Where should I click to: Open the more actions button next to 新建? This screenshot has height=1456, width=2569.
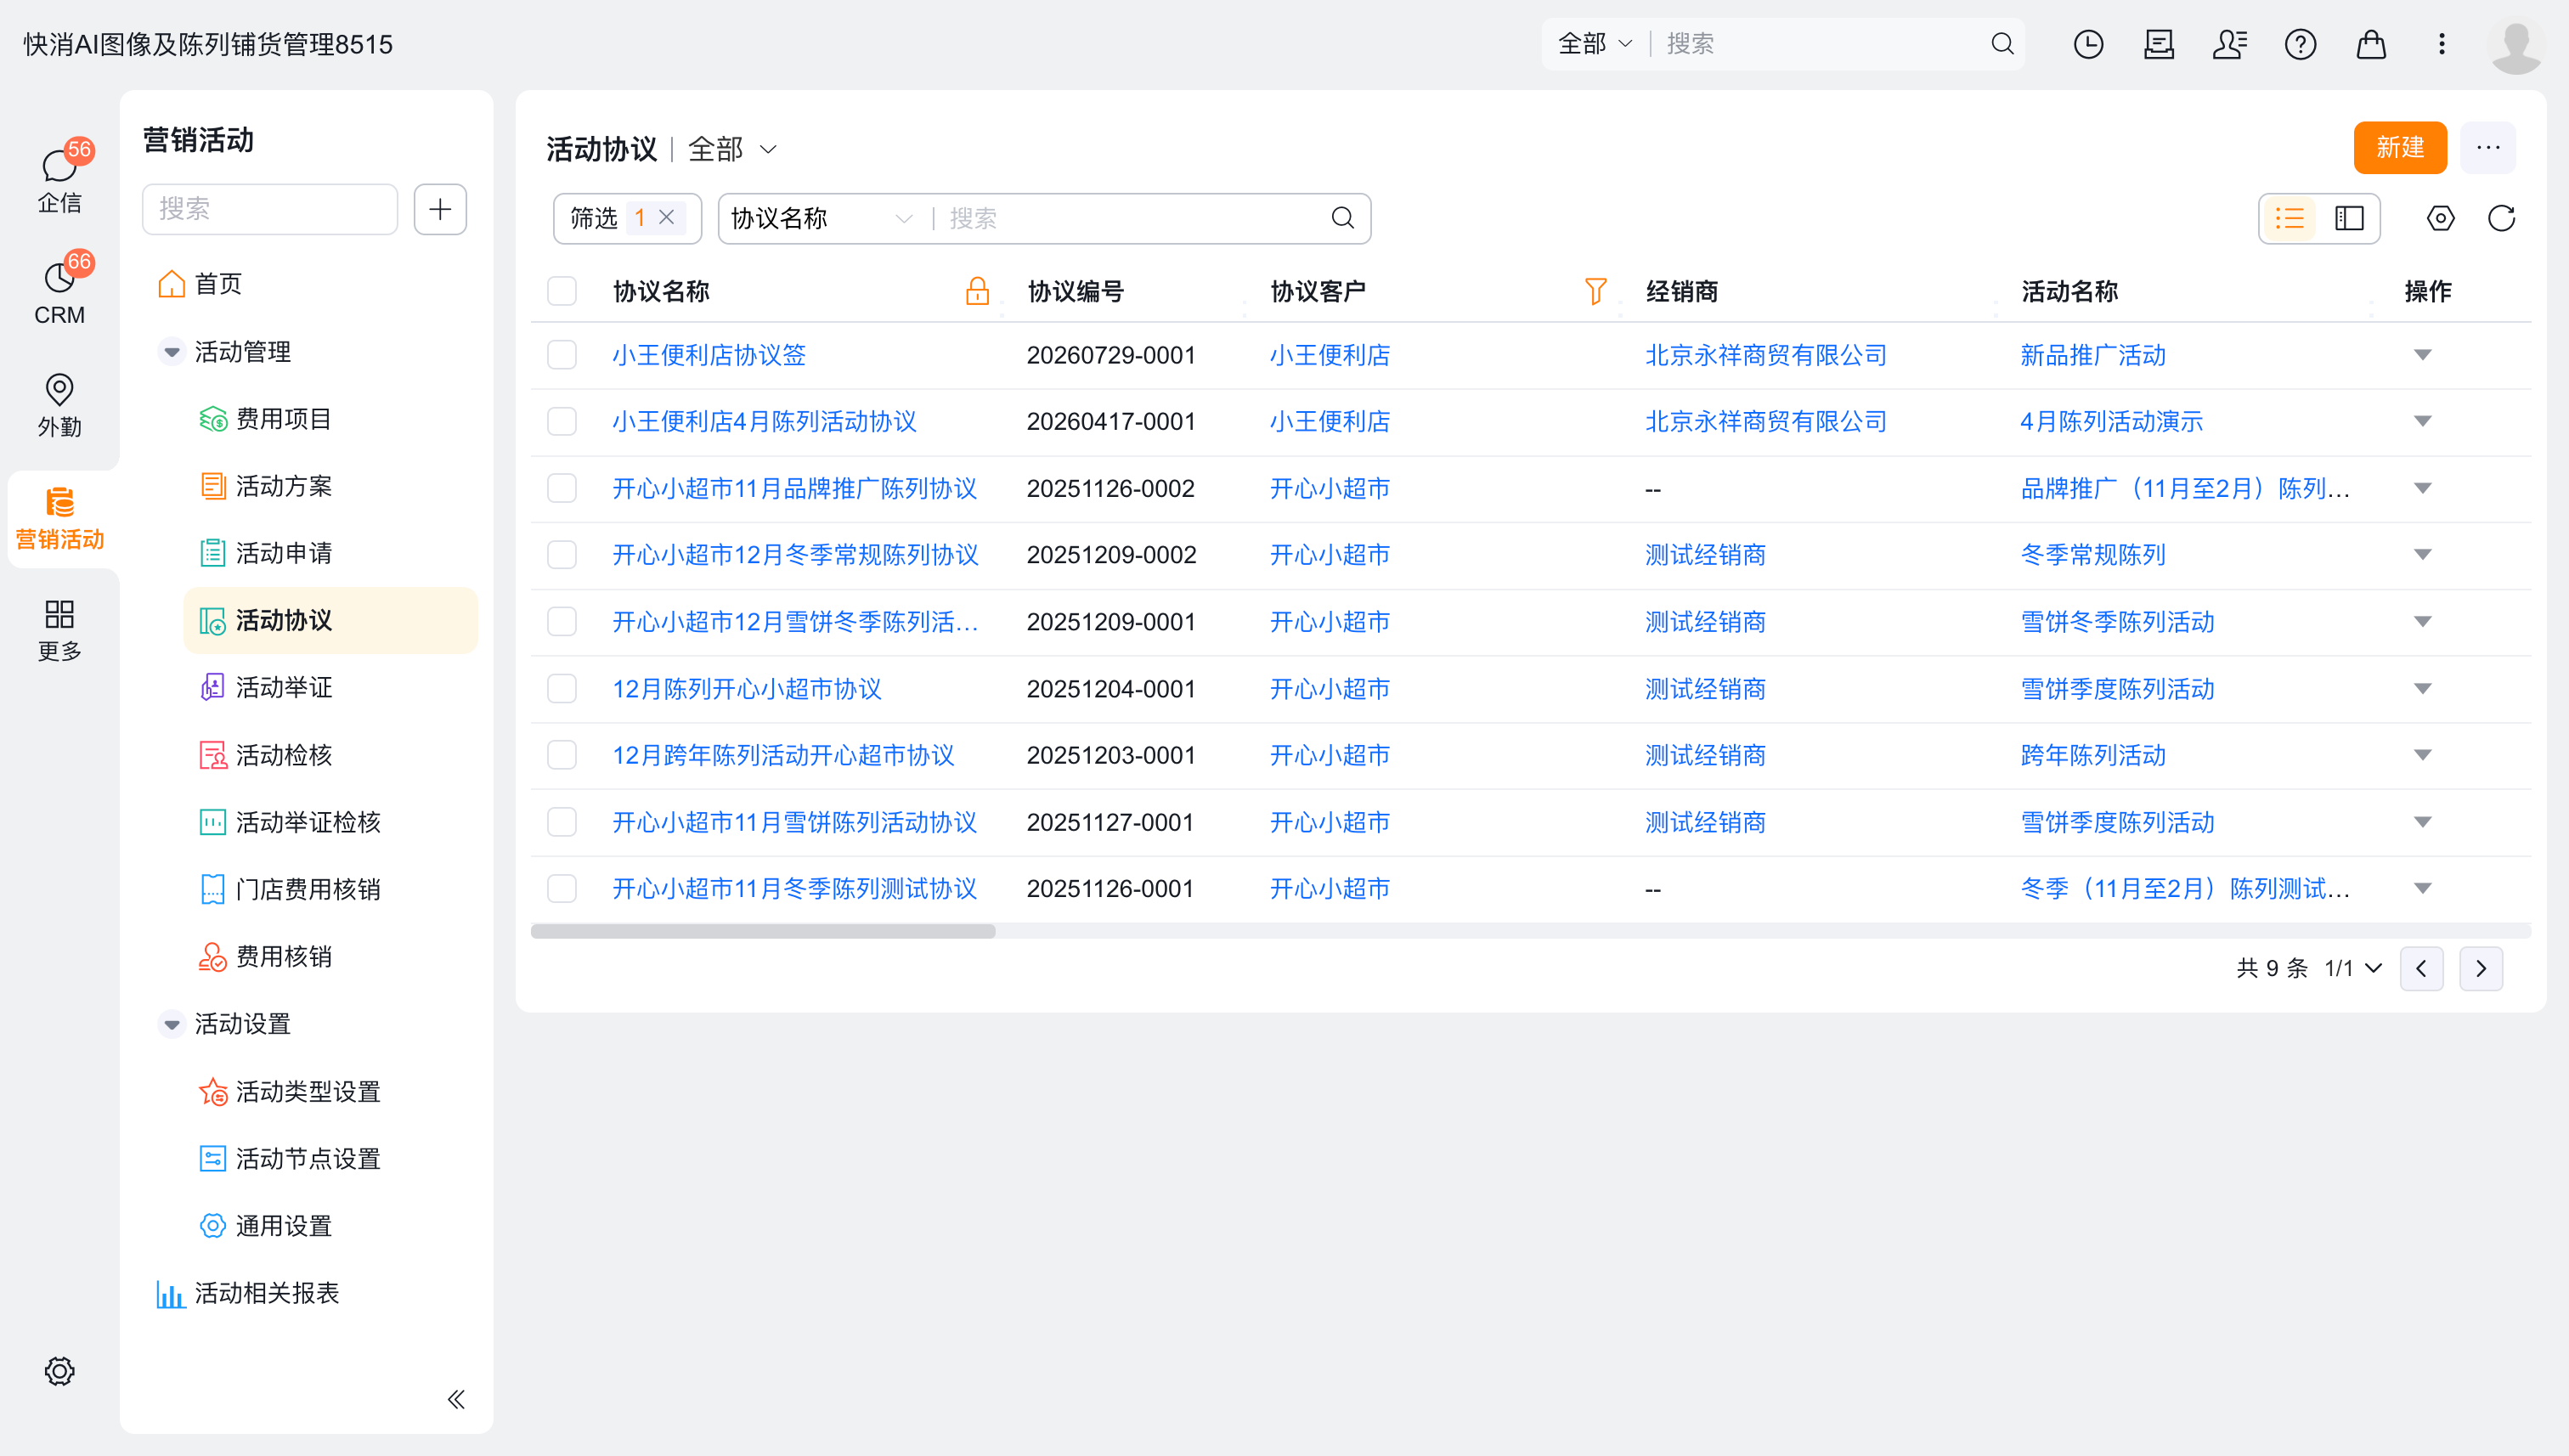[2488, 148]
